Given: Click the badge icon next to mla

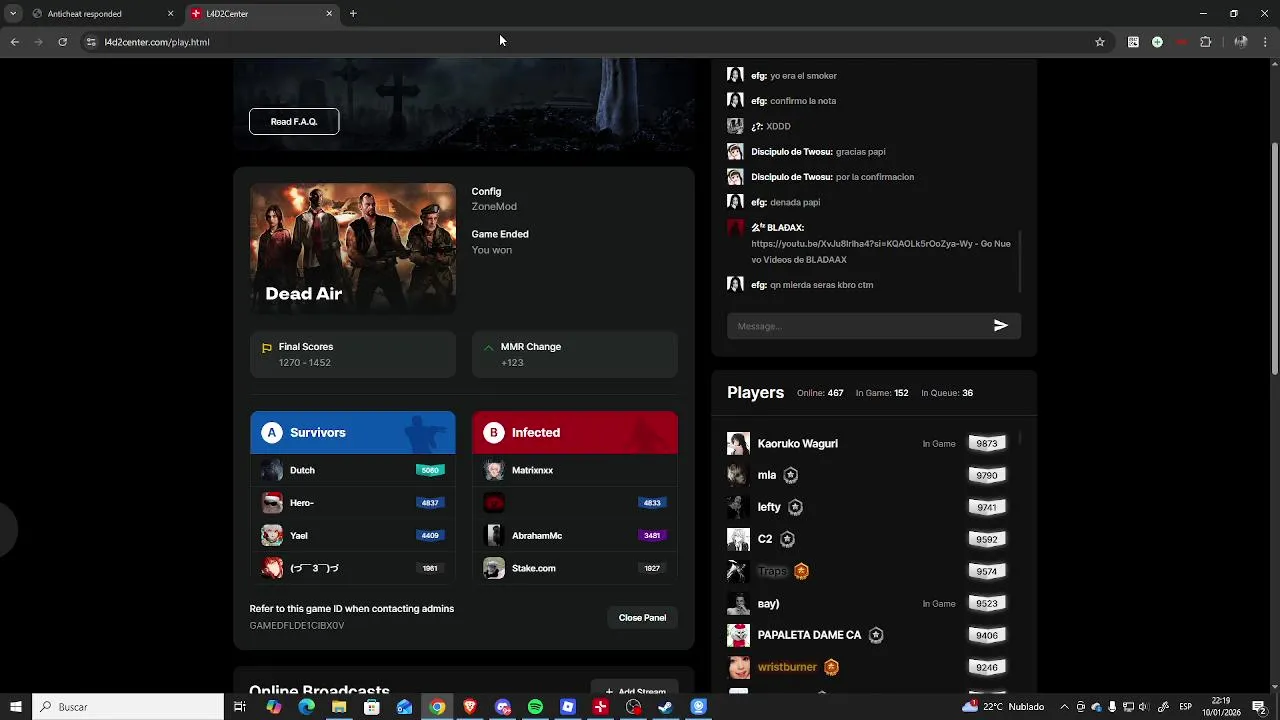Looking at the screenshot, I should pyautogui.click(x=791, y=475).
